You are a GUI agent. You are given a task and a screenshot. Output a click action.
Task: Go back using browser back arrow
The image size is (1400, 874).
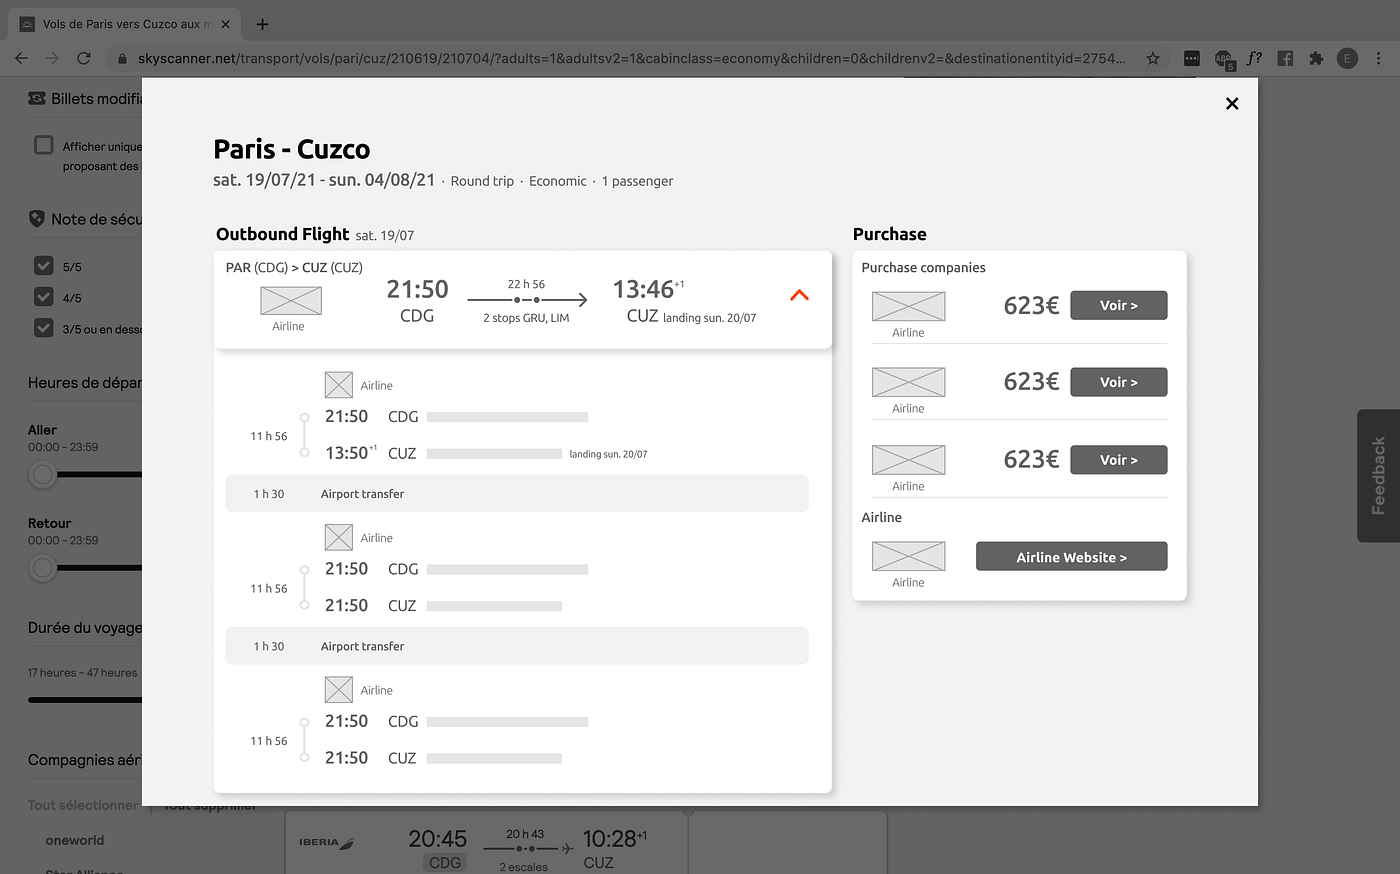pos(22,59)
